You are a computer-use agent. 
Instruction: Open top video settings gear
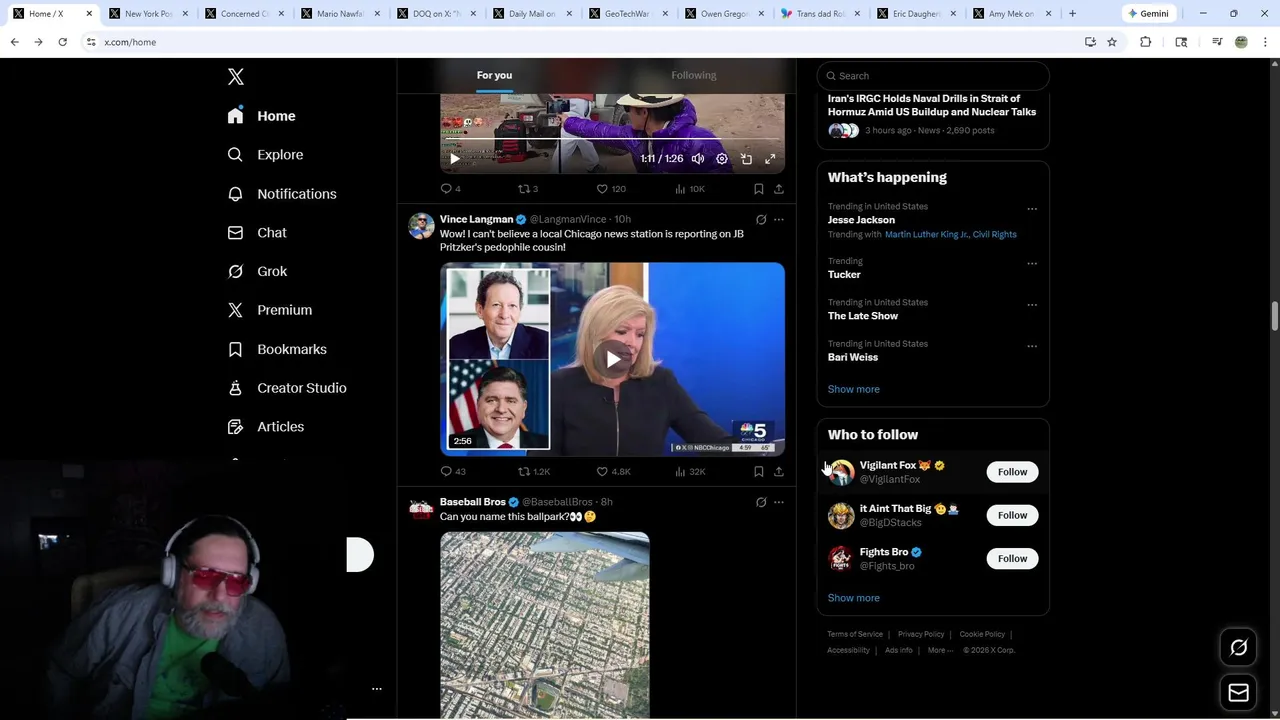(722, 159)
